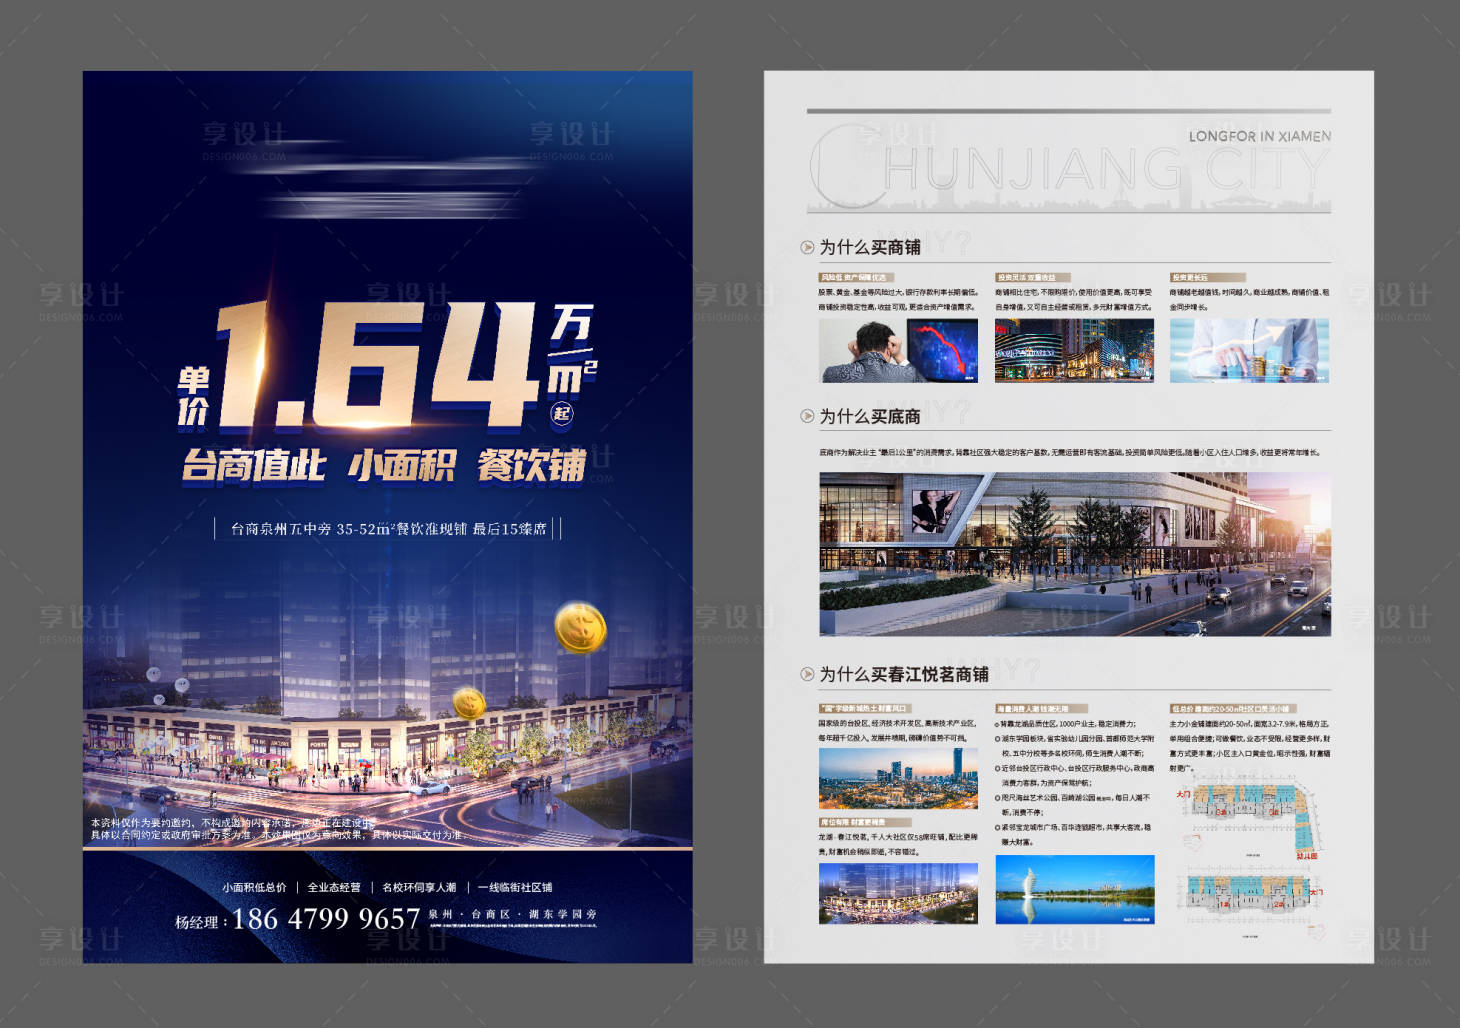Click the play bullet icon beside 为什么买底商

[x=807, y=416]
